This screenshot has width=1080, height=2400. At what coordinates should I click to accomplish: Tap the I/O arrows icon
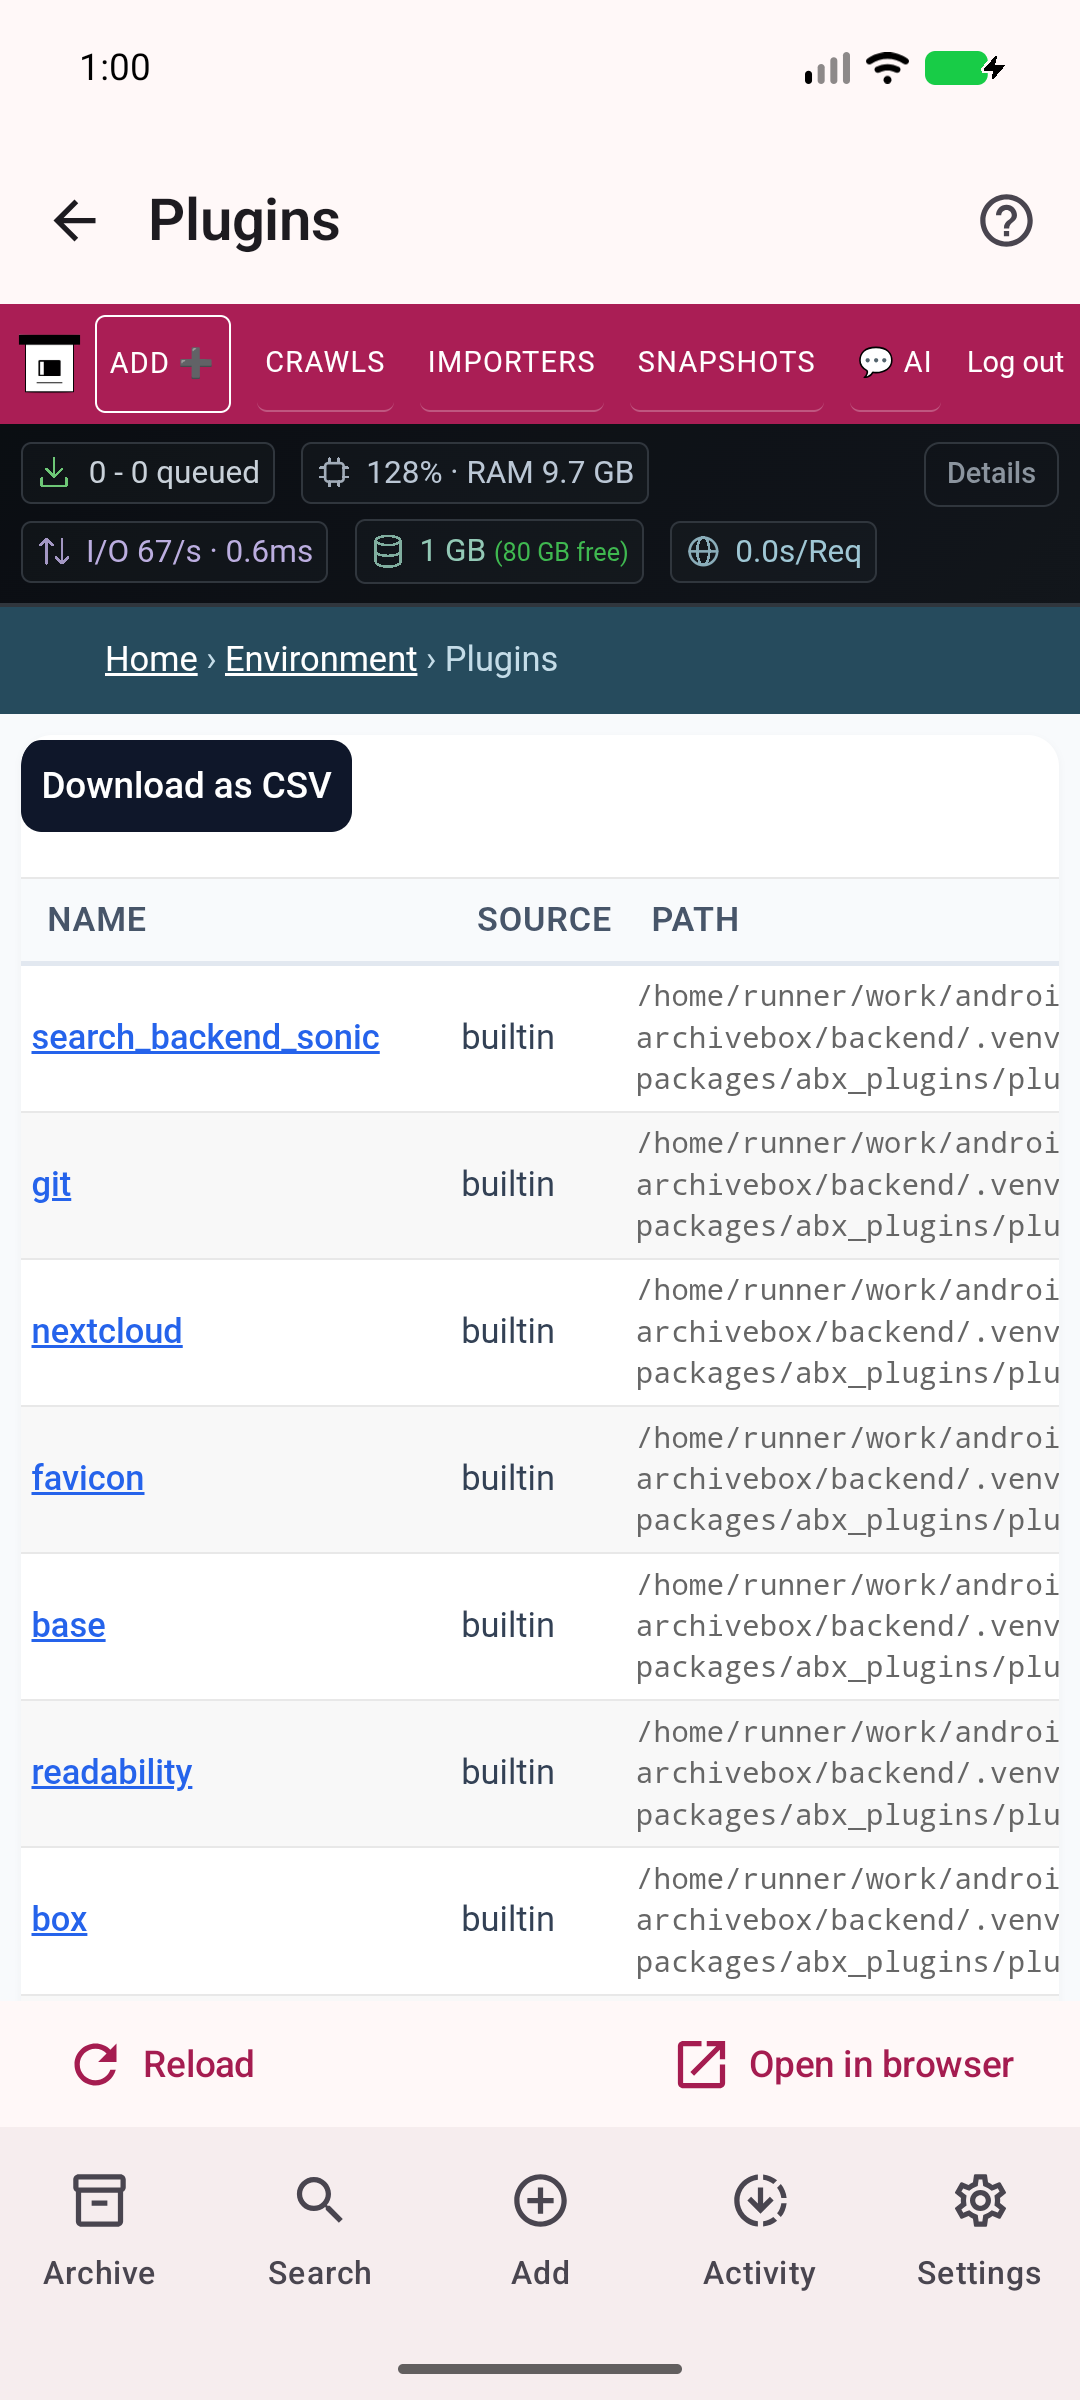[x=54, y=552]
